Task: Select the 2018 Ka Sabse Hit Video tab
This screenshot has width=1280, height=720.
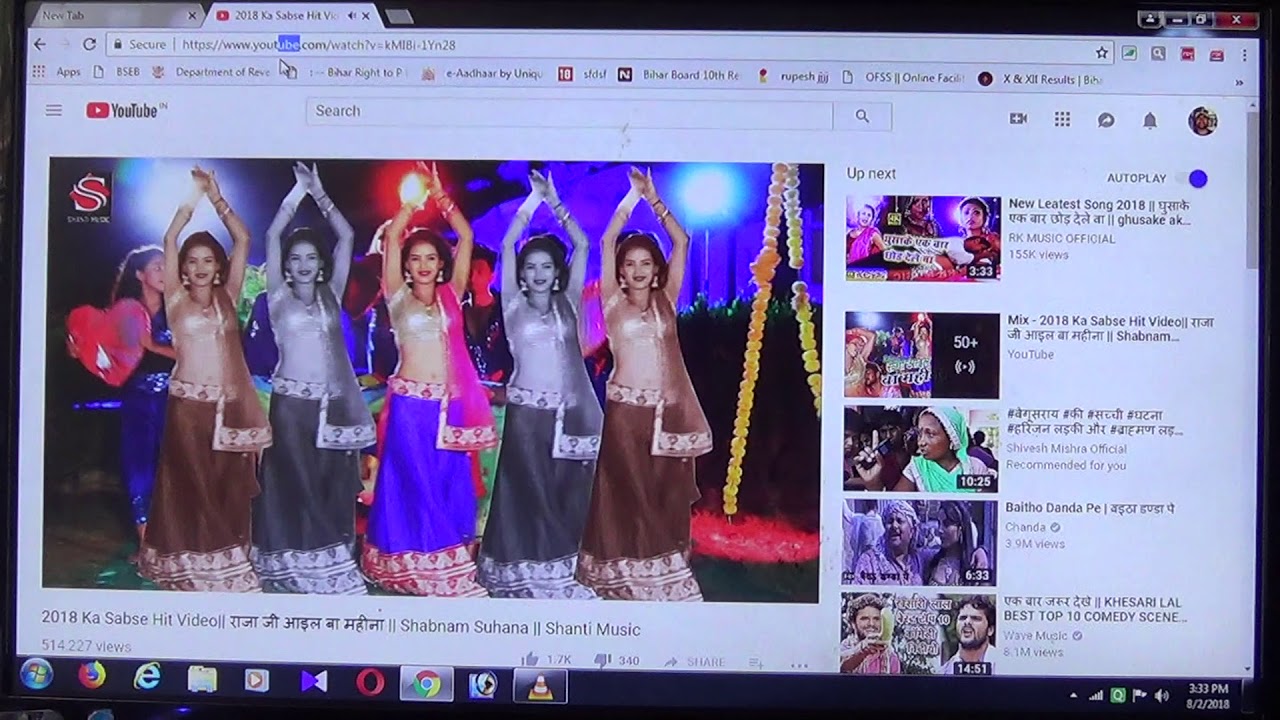Action: point(292,16)
